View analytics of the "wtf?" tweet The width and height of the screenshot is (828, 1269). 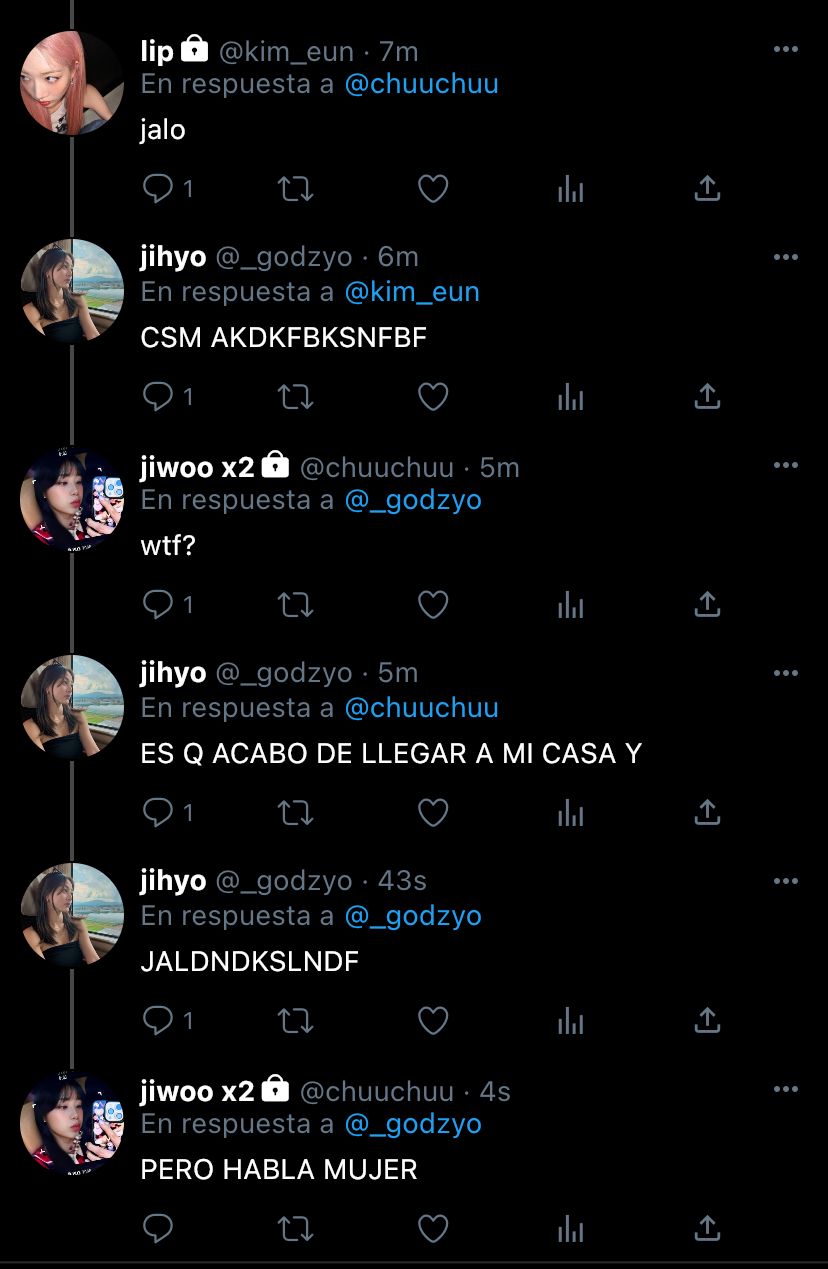[x=570, y=604]
